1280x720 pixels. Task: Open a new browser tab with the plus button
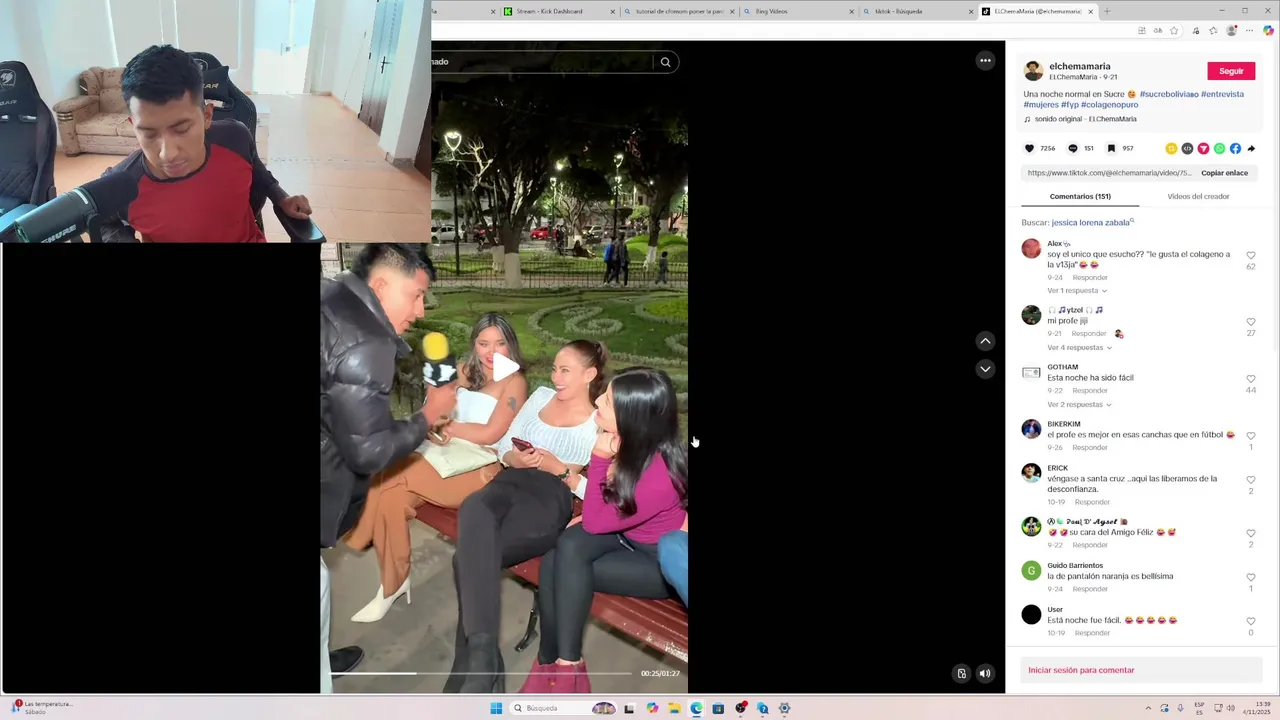pyautogui.click(x=1107, y=11)
